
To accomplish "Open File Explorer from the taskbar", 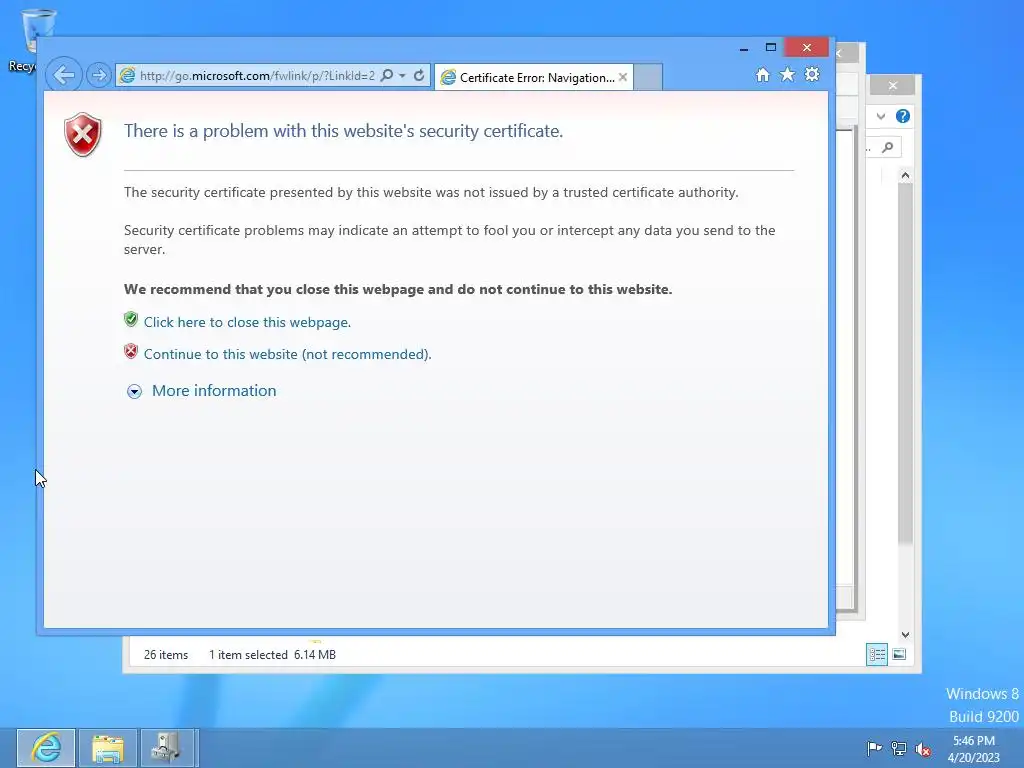I will pyautogui.click(x=108, y=748).
